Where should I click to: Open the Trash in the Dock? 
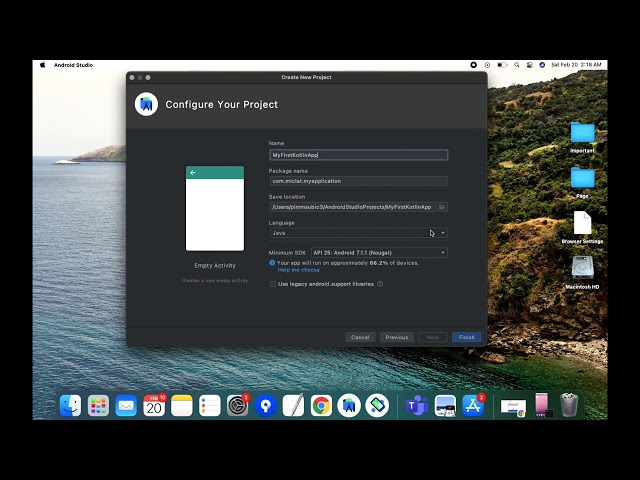click(x=569, y=405)
